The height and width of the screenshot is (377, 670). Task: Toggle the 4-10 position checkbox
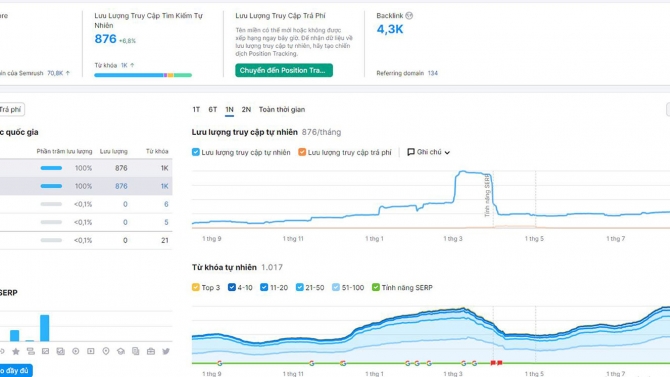click(x=232, y=287)
